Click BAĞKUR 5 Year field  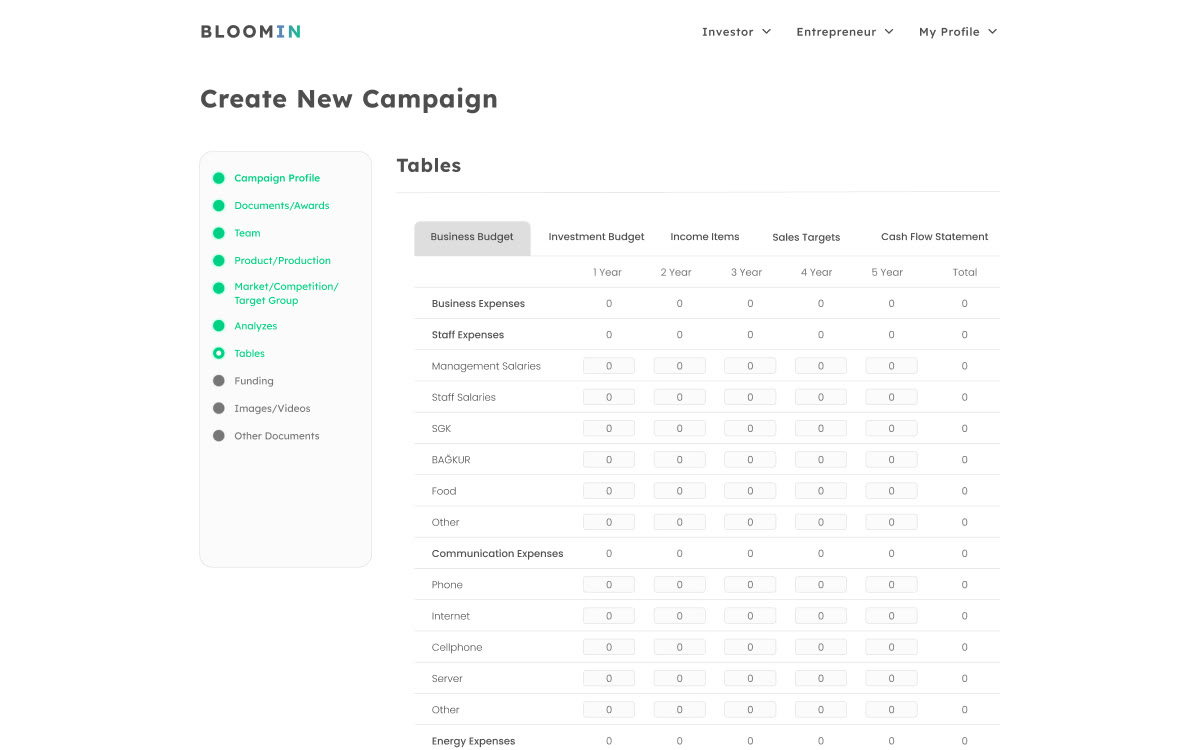click(892, 460)
